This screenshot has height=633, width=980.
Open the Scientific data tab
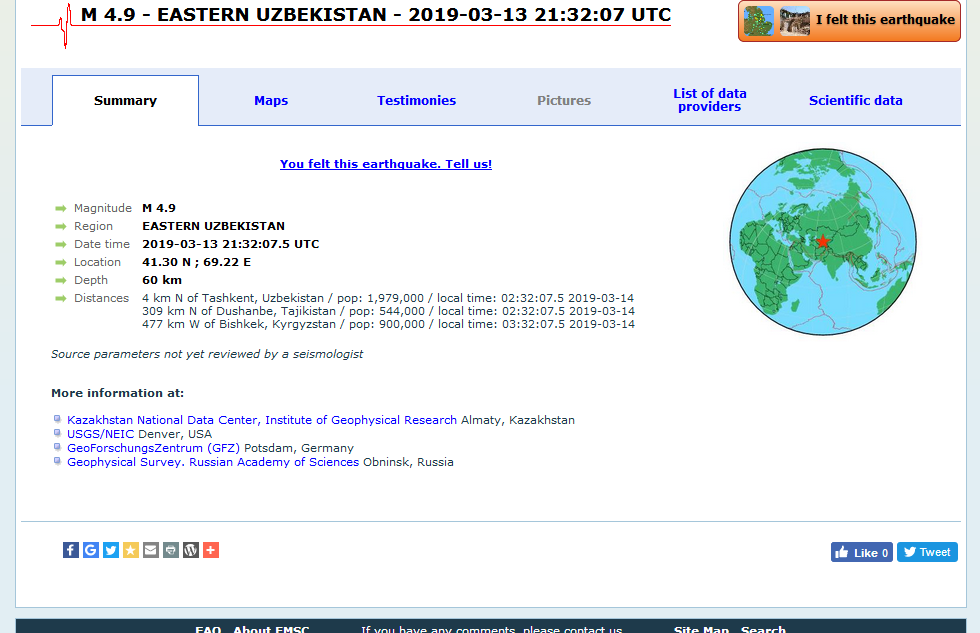(x=855, y=100)
